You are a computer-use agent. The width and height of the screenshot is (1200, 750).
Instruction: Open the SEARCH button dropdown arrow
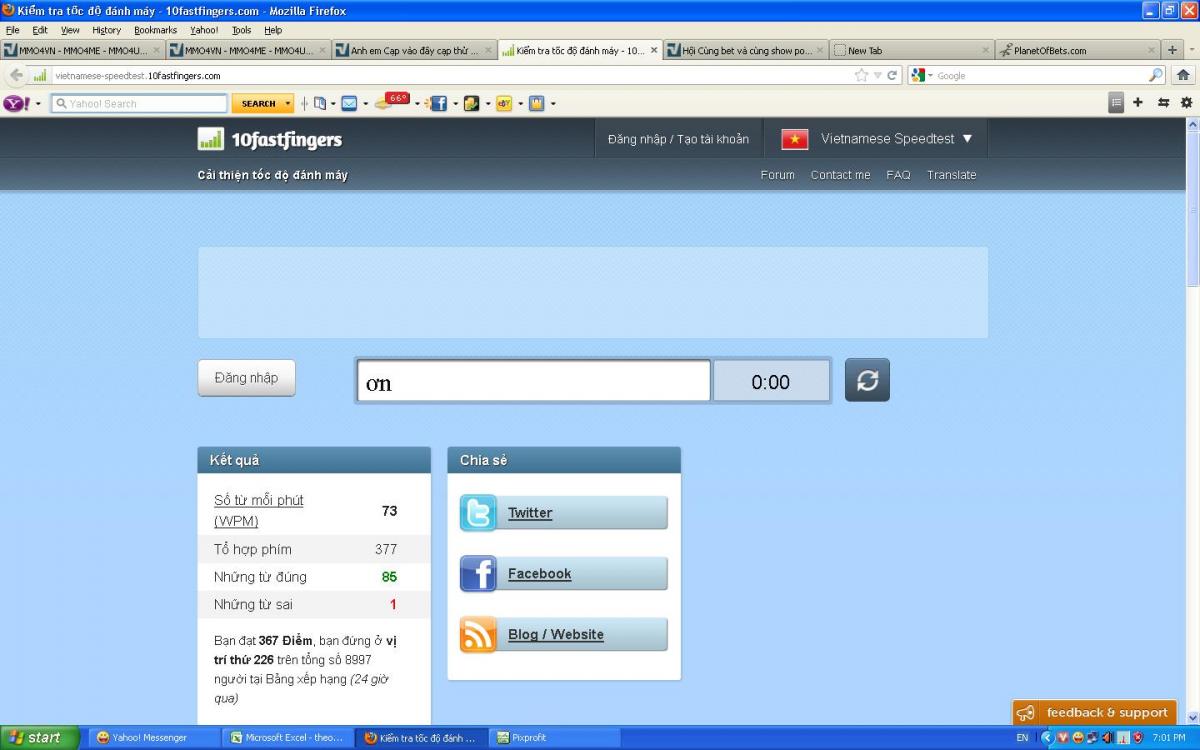click(288, 103)
